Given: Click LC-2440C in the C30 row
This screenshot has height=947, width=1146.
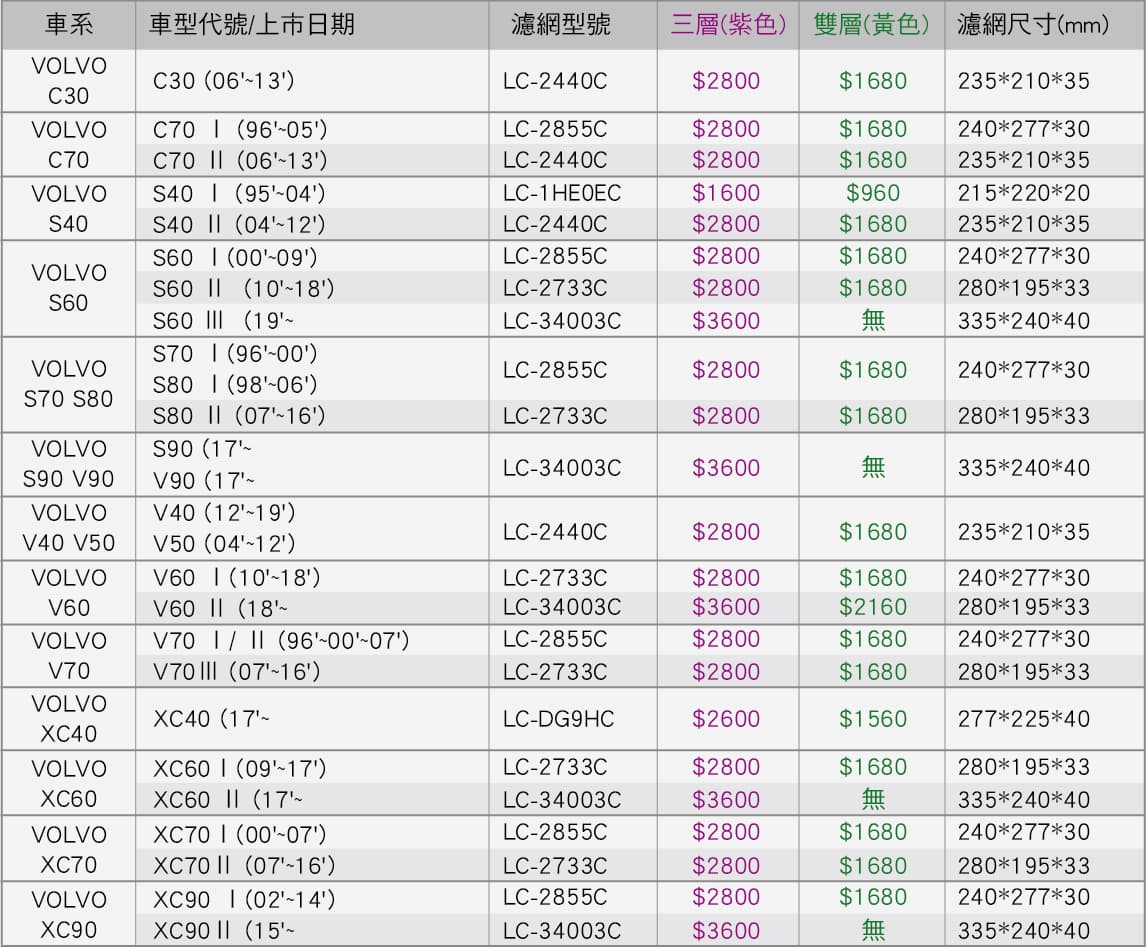Looking at the screenshot, I should click(555, 81).
